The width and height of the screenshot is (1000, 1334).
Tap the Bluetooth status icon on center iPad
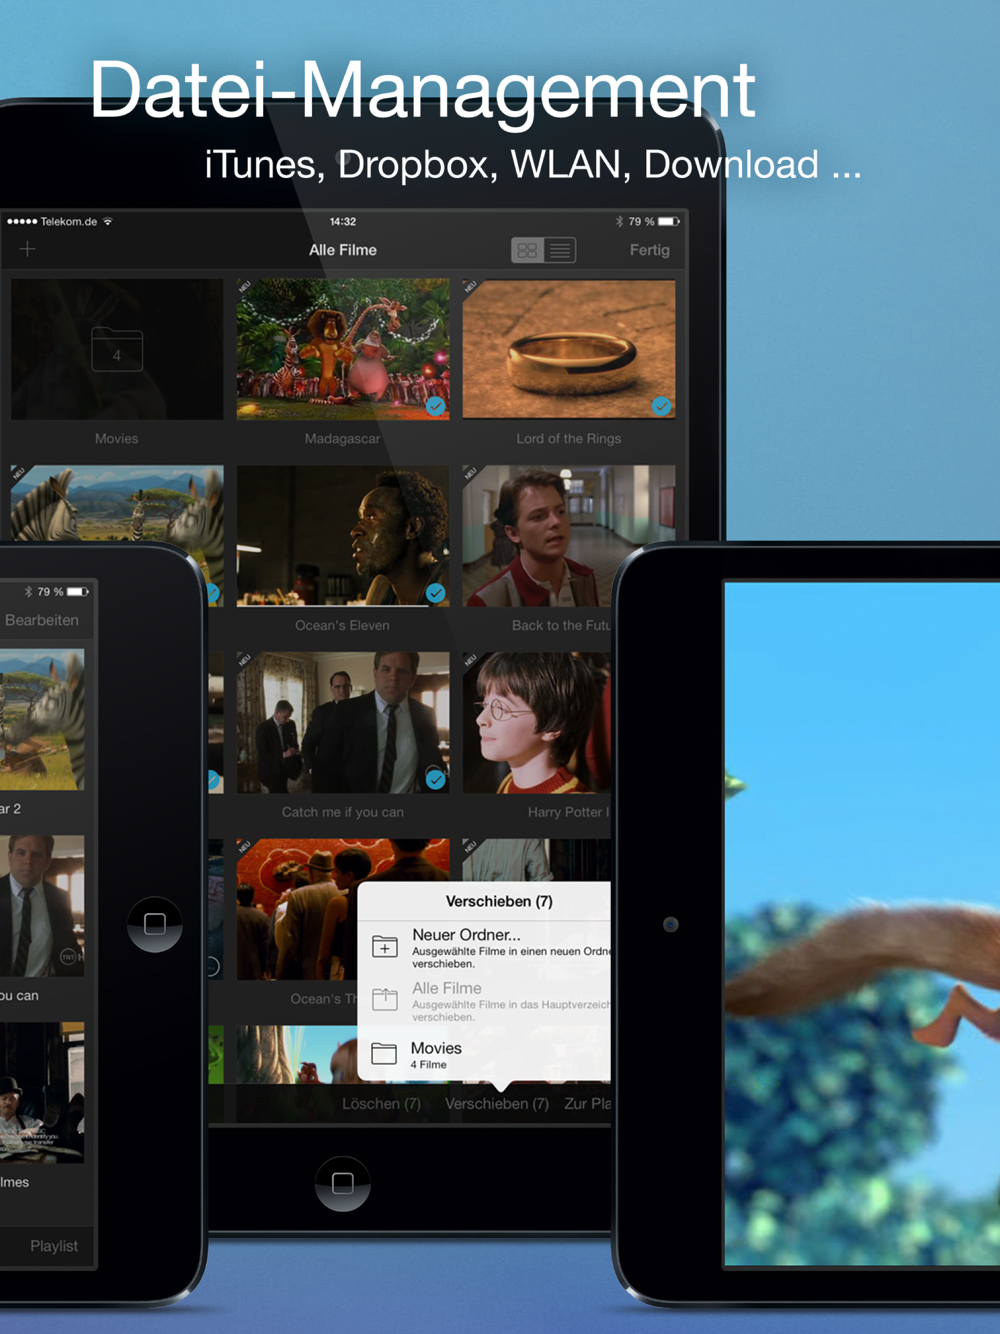tap(619, 221)
